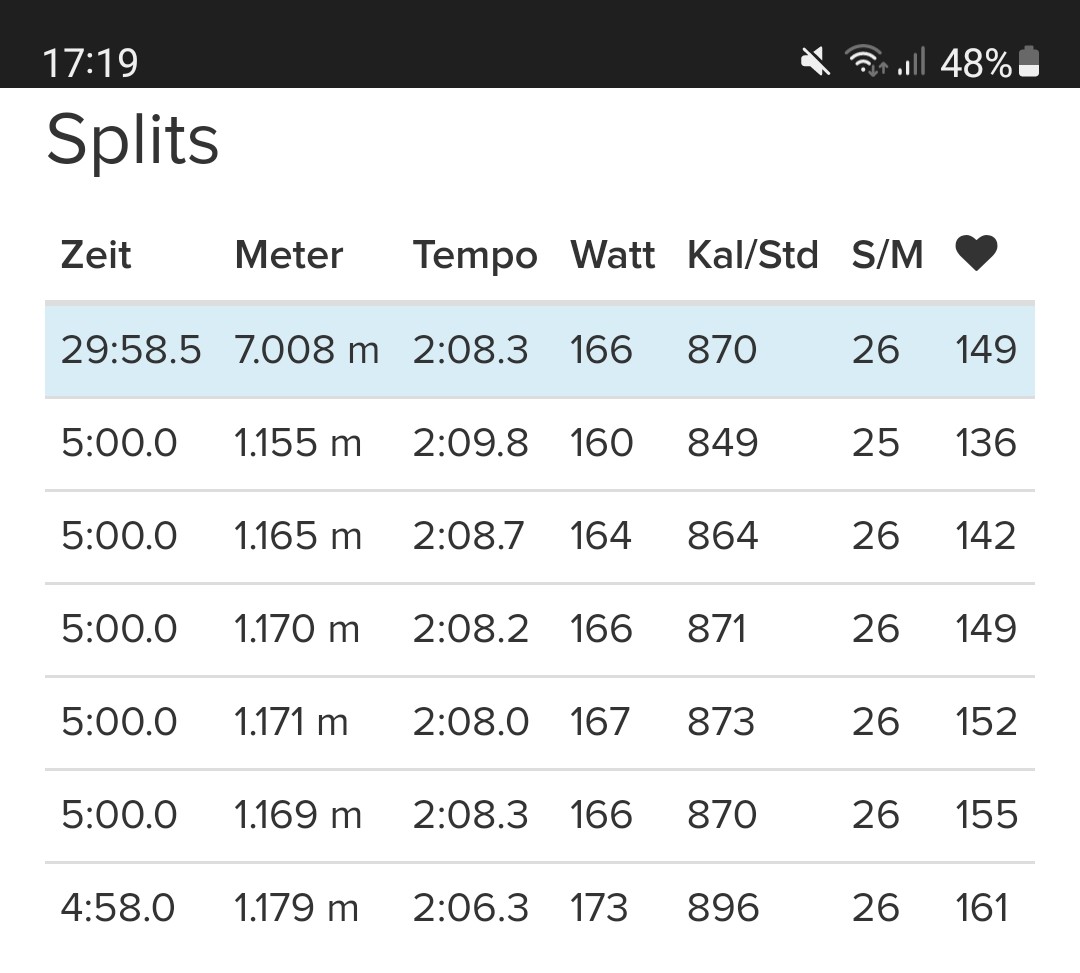
Task: Select the Kal/Std column header
Action: click(753, 255)
